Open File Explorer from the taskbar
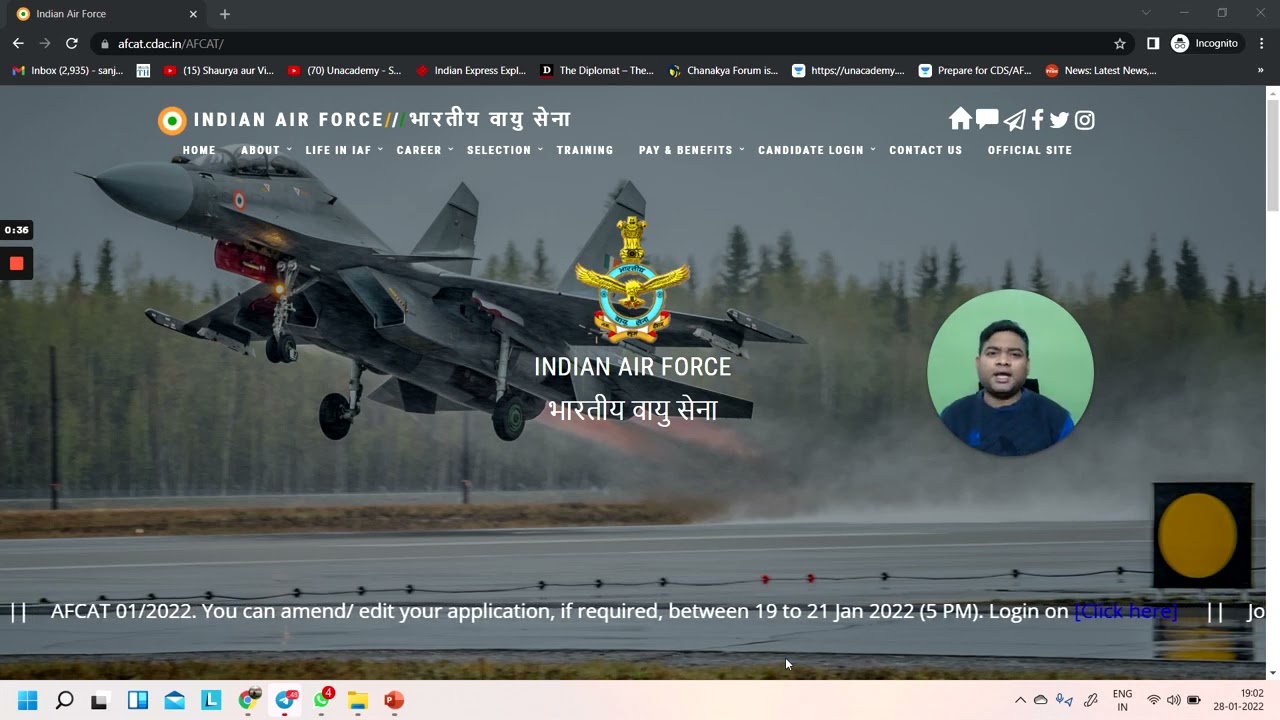This screenshot has width=1280, height=720. click(x=358, y=700)
